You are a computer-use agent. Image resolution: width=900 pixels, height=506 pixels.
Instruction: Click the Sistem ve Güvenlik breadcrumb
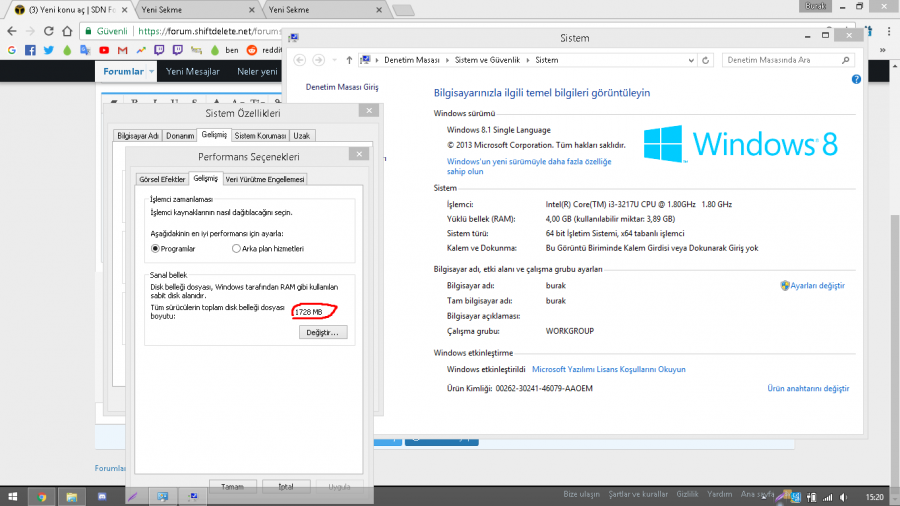pyautogui.click(x=487, y=60)
